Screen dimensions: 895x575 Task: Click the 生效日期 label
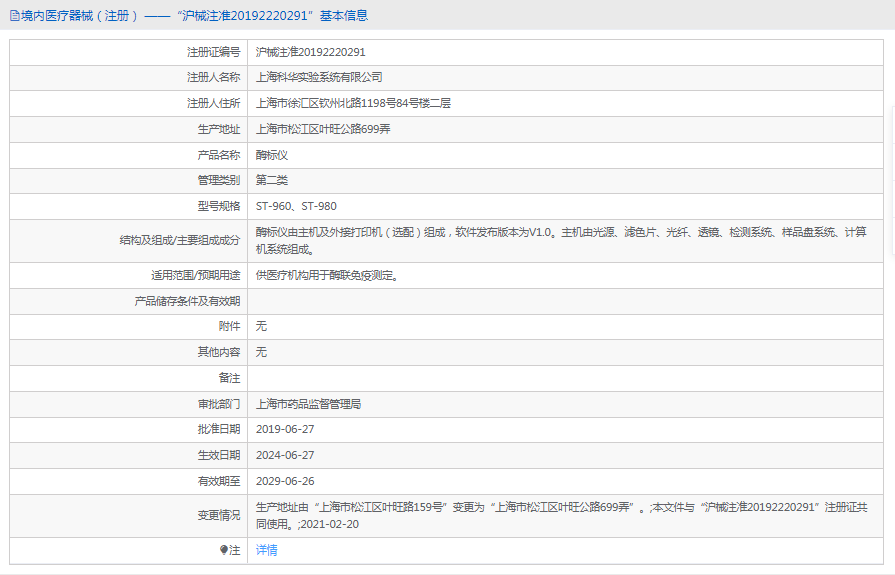point(219,455)
